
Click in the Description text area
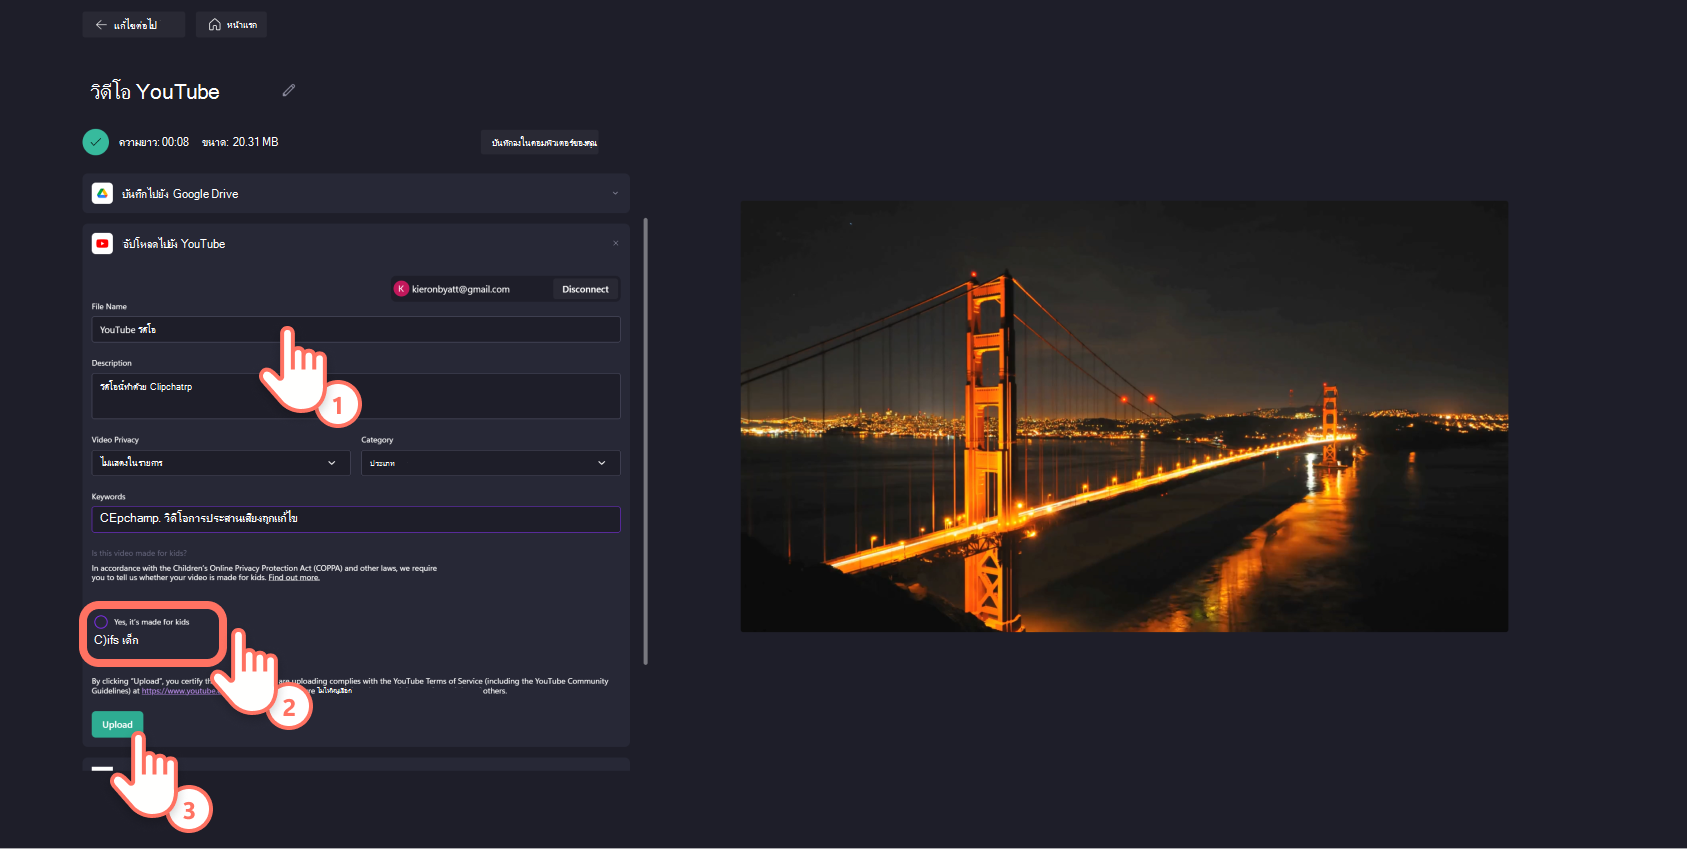tap(356, 396)
